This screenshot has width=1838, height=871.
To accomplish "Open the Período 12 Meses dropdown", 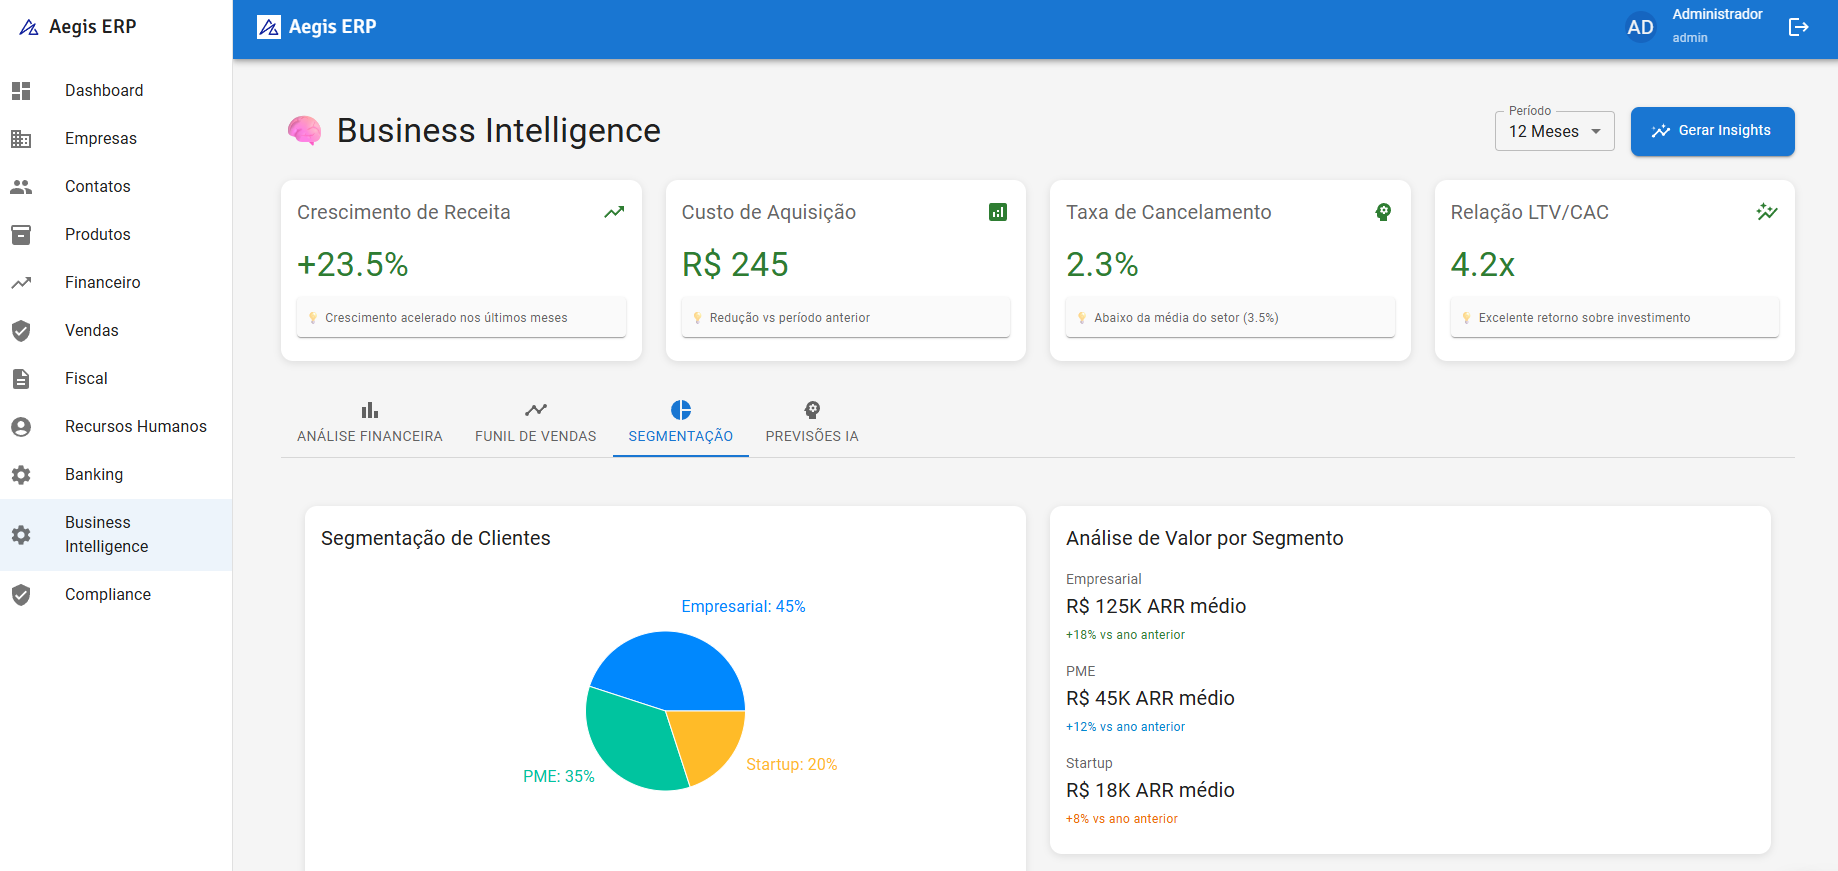I will (x=1554, y=131).
